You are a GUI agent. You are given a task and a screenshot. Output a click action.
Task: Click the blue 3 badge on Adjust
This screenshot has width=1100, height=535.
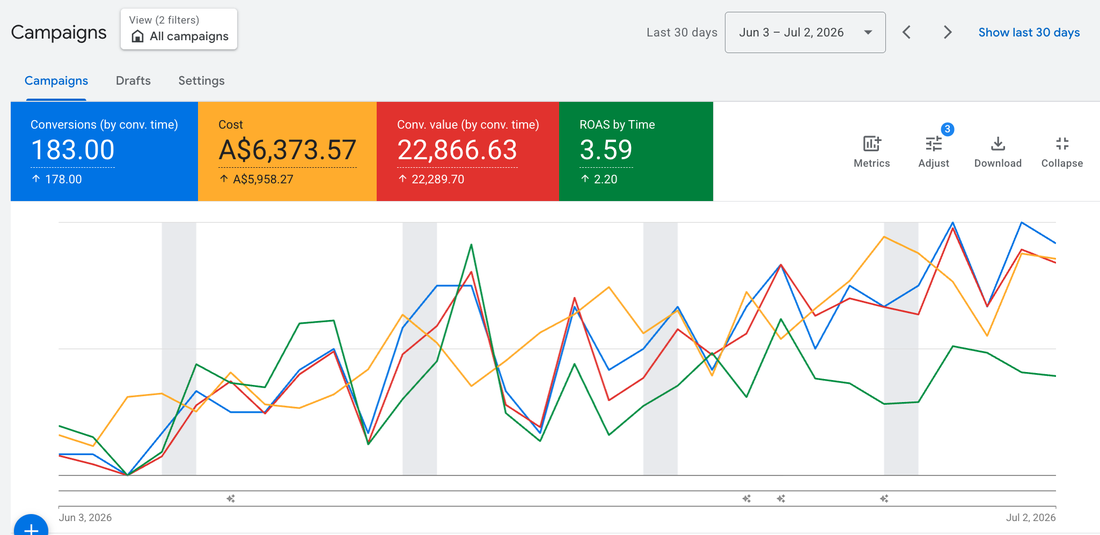[x=947, y=129]
